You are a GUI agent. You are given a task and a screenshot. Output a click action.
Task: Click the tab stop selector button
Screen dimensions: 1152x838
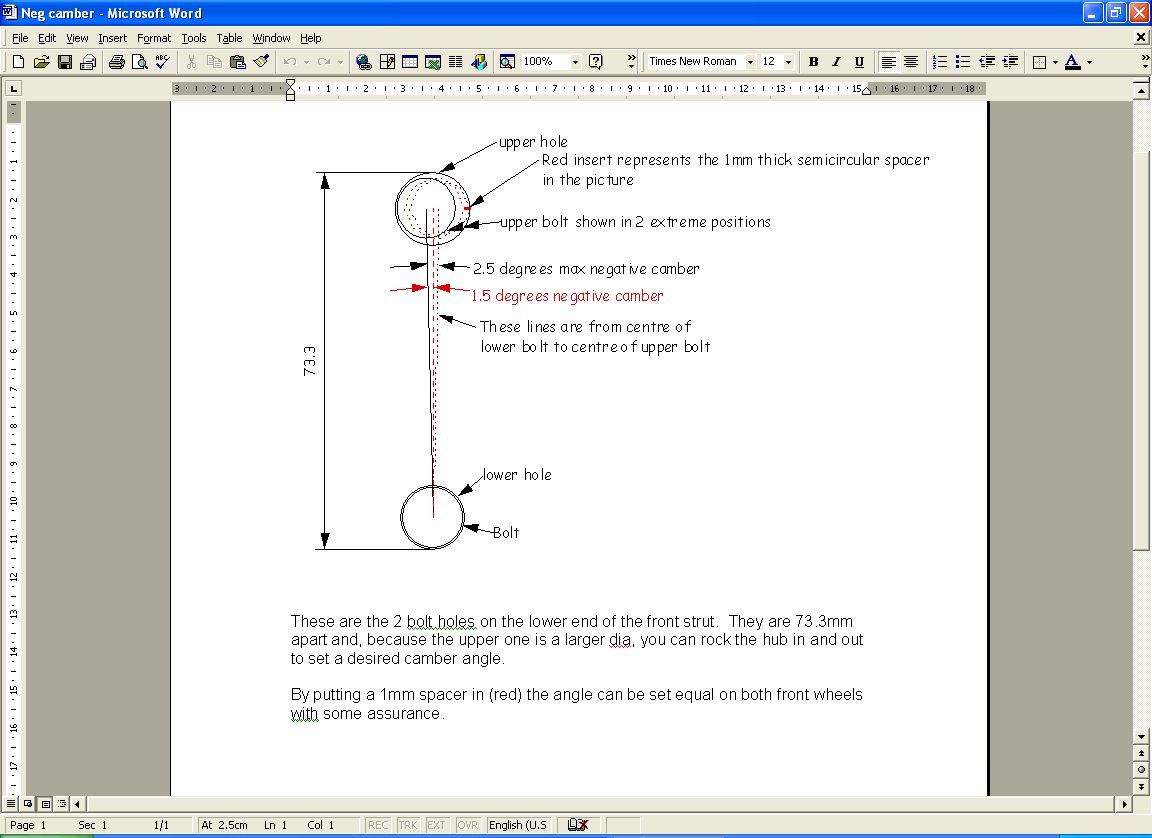(13, 89)
